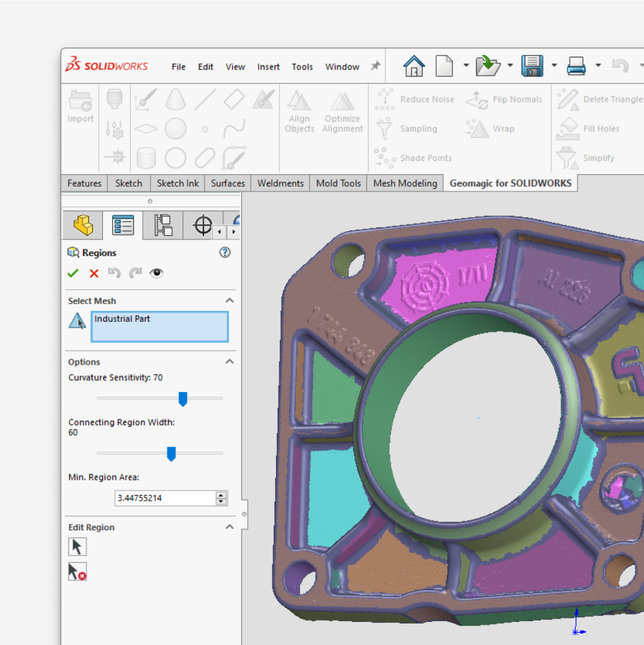644x645 pixels.
Task: Collapse the Edit Region section
Action: [x=229, y=527]
